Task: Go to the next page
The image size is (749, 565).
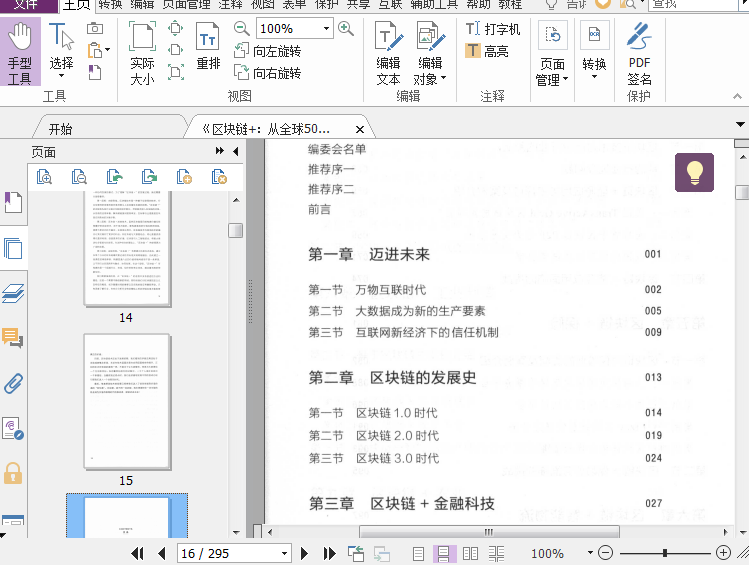Action: coord(304,554)
